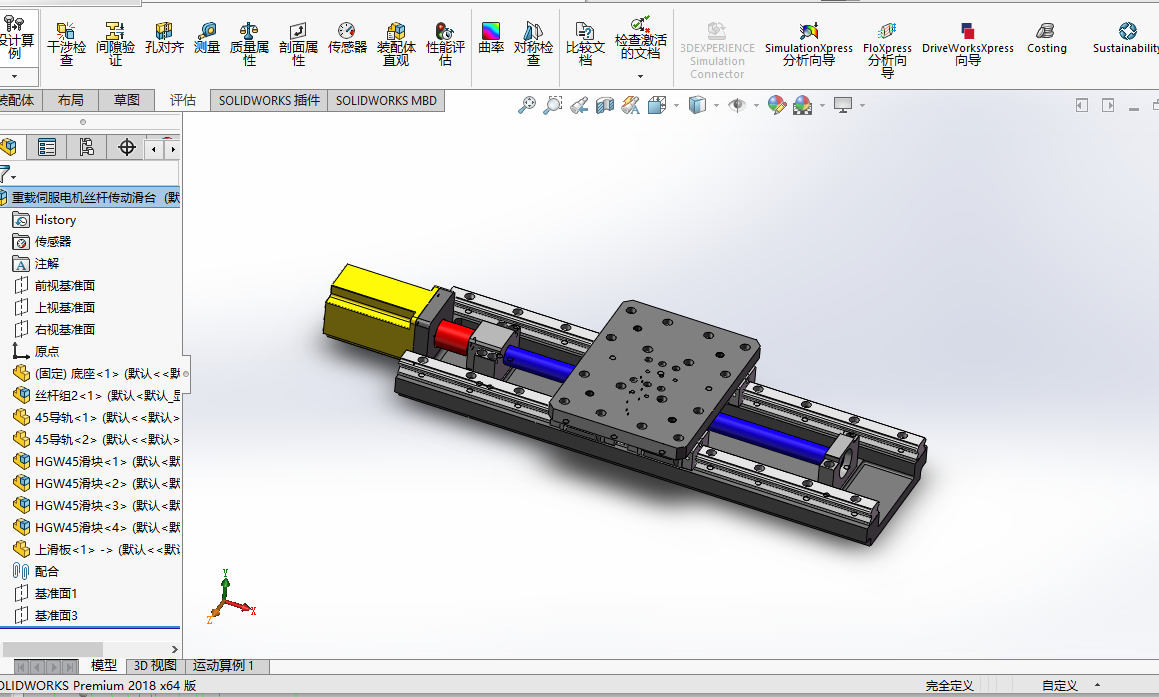1159x697 pixels.
Task: Click Zoom to Fit in view toolbar
Action: click(527, 105)
